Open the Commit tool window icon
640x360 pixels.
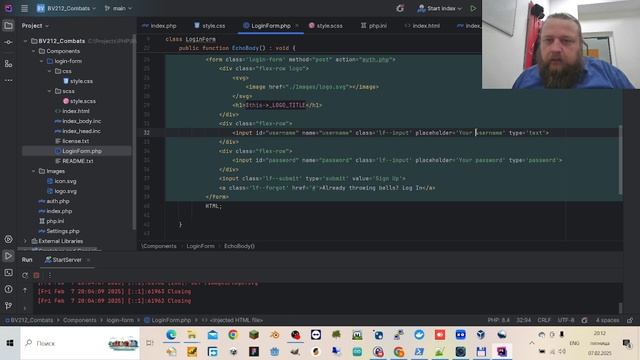[8, 42]
